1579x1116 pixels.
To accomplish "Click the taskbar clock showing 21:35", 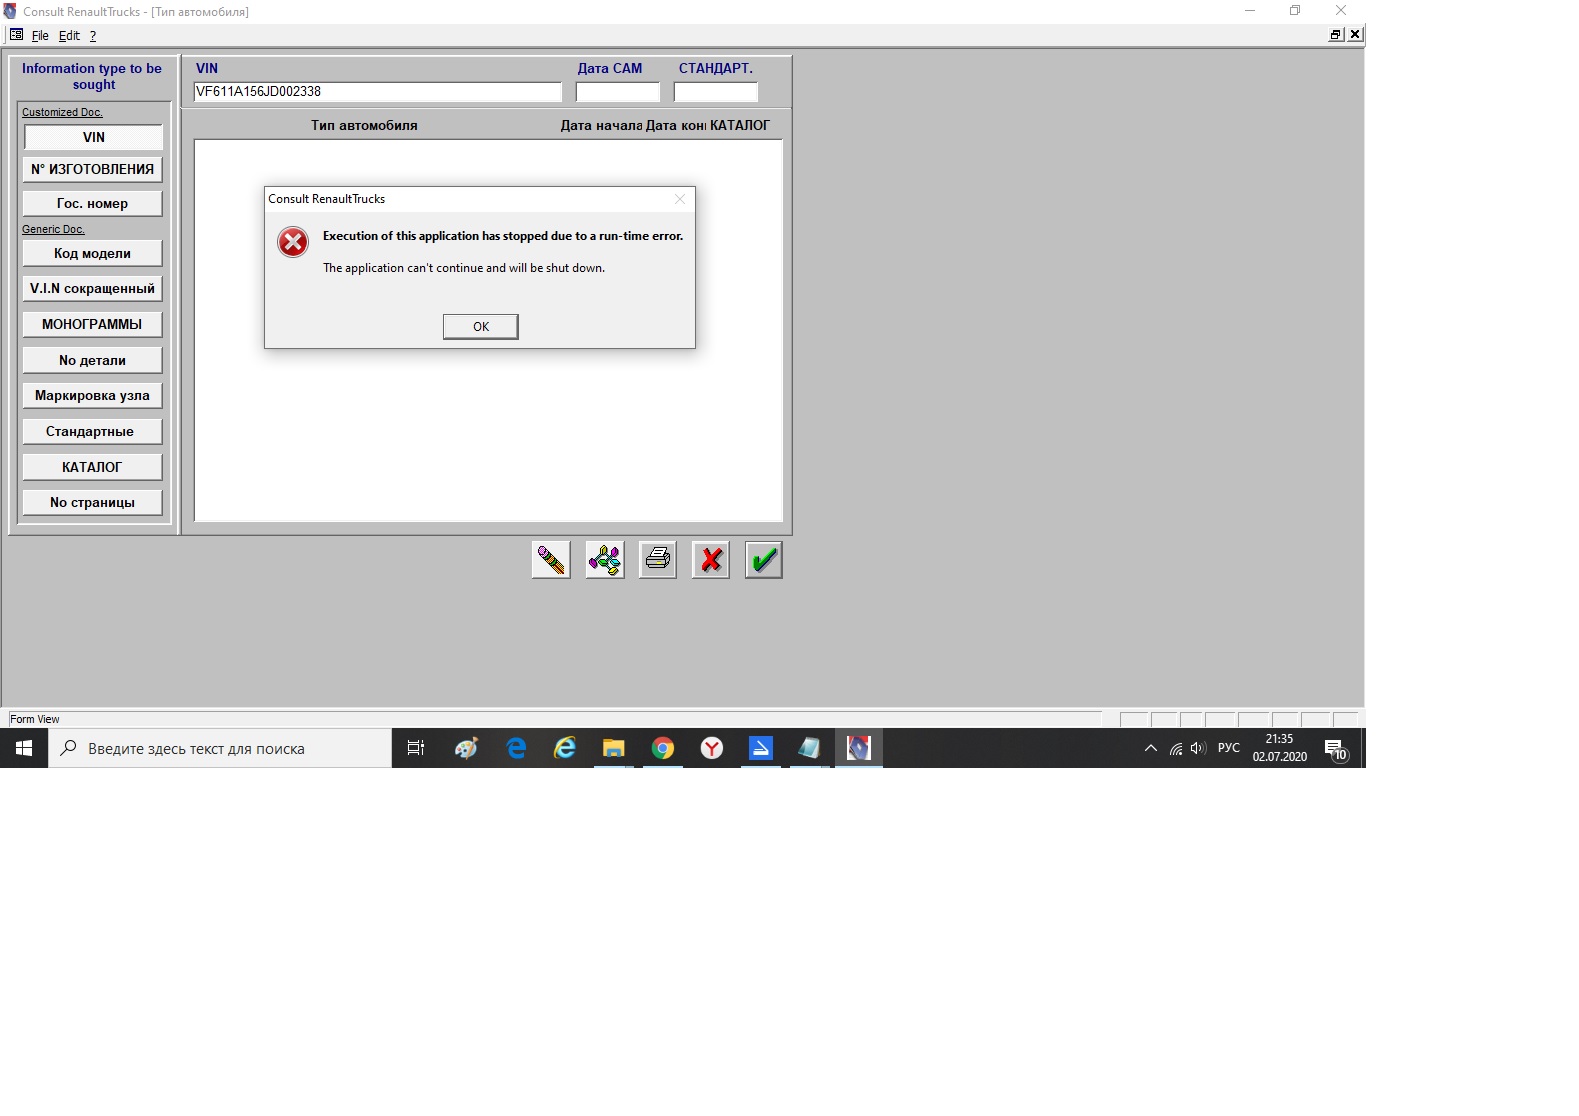I will tap(1279, 748).
